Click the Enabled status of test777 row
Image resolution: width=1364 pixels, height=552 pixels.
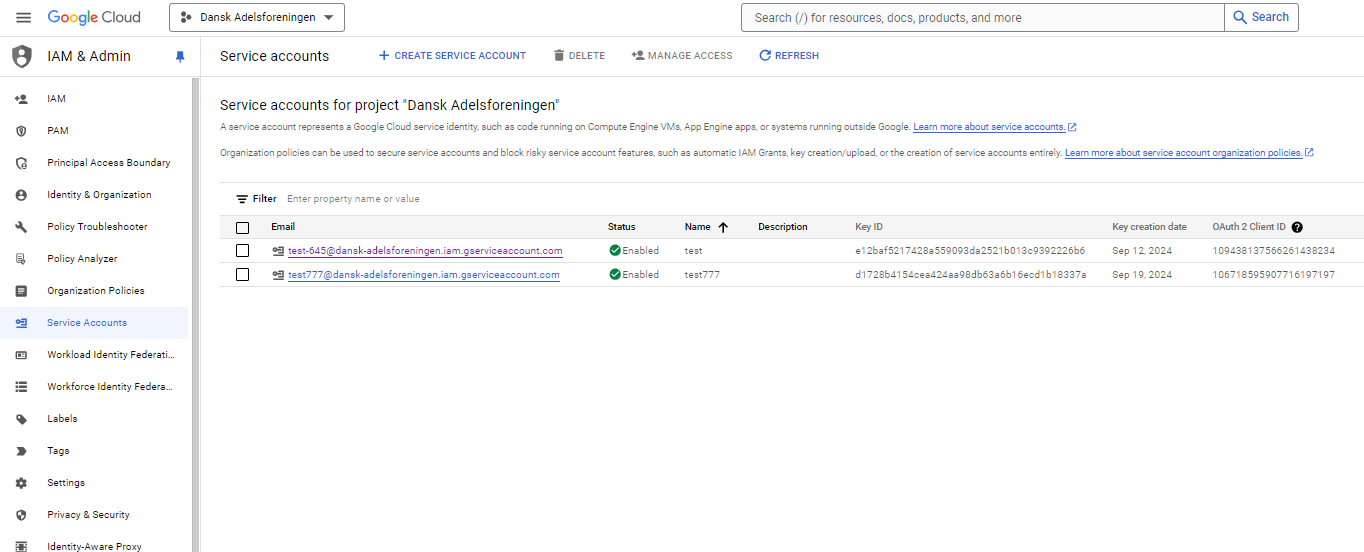[634, 275]
